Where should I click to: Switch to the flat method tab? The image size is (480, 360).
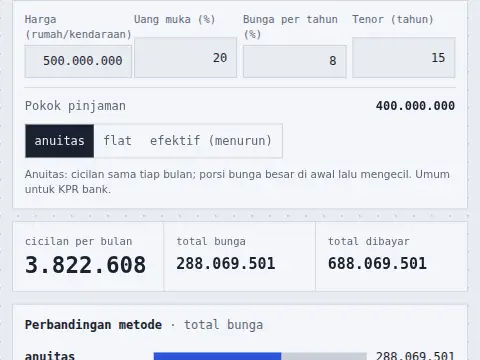click(x=117, y=141)
